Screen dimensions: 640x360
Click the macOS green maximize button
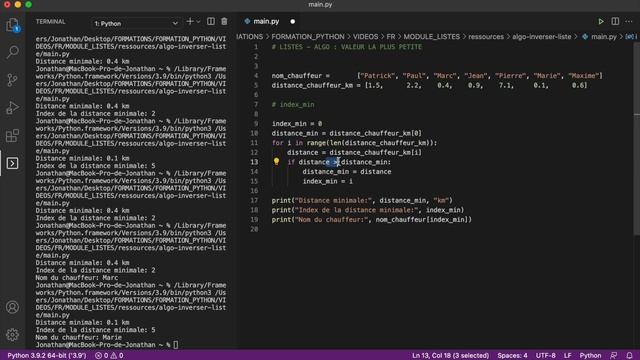[28, 4]
